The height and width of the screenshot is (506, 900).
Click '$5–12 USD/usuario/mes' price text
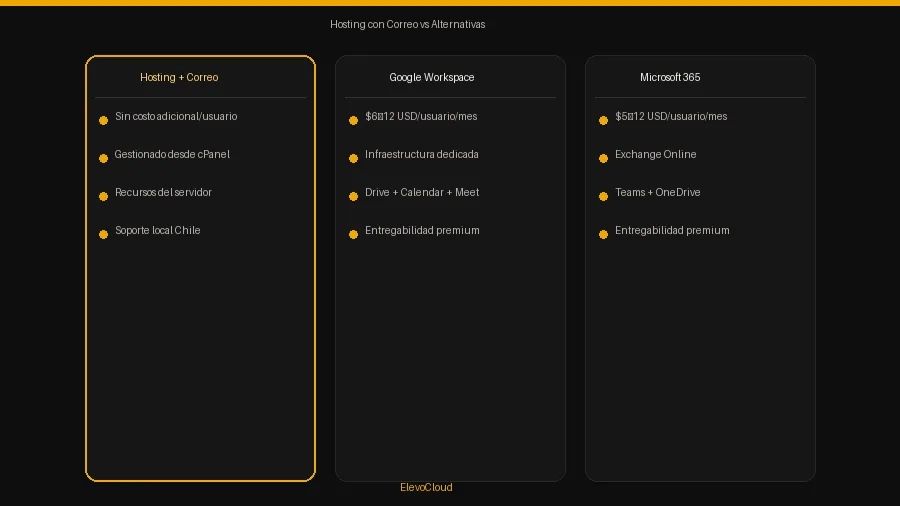[671, 116]
